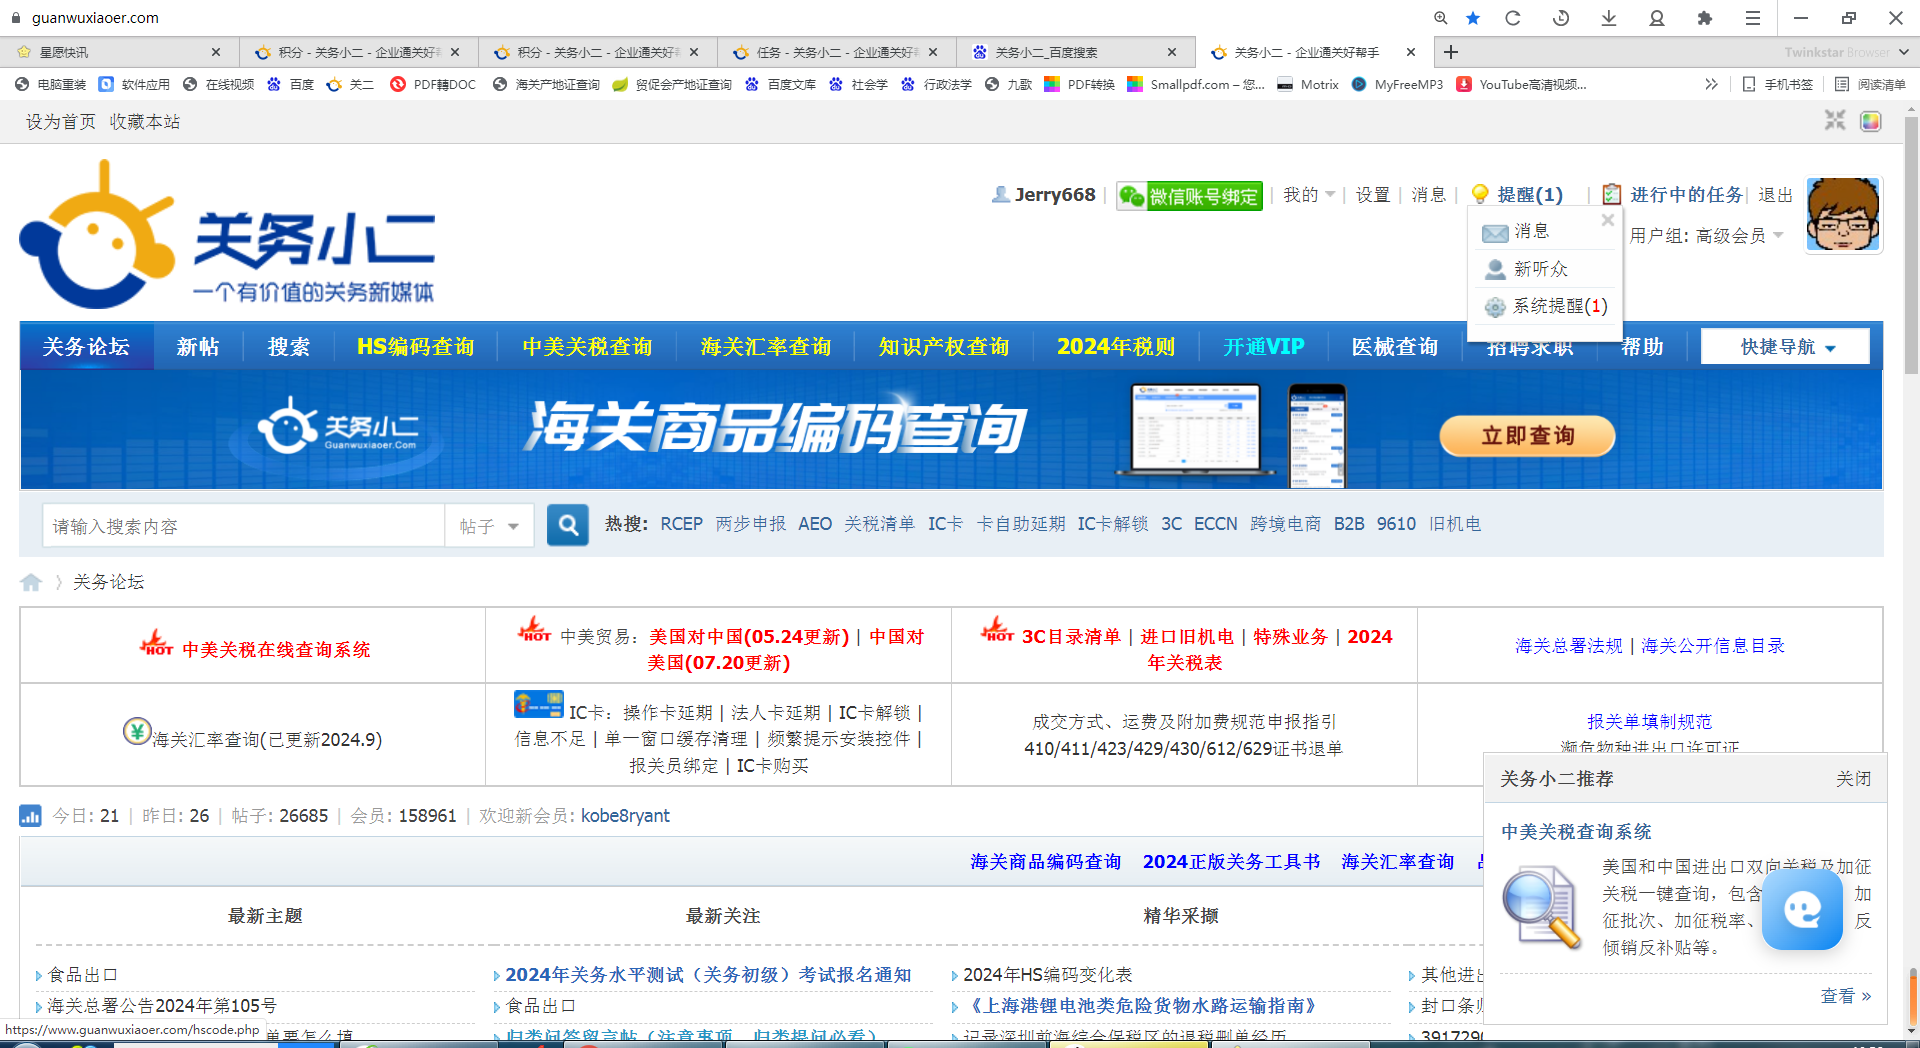The height and width of the screenshot is (1048, 1920).
Task: Click the blue search magnifier button
Action: (567, 525)
